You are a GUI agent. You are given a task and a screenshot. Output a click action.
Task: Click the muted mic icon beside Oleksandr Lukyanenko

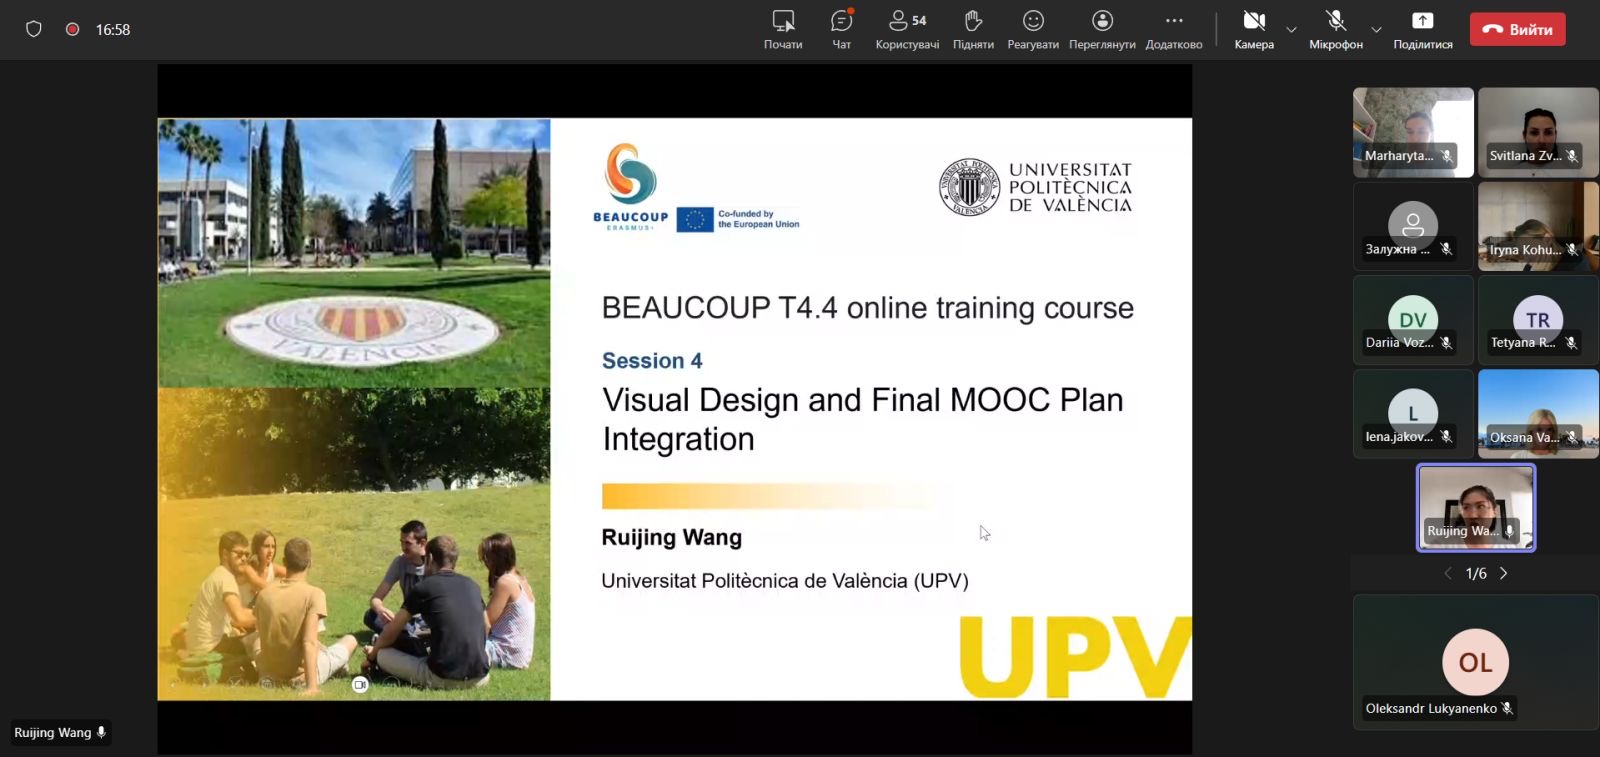coord(1507,708)
